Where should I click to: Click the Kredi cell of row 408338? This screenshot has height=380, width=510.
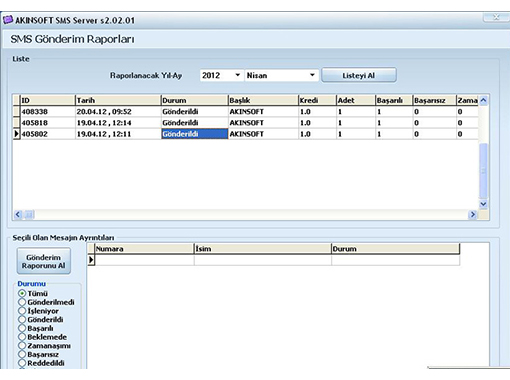tap(317, 112)
